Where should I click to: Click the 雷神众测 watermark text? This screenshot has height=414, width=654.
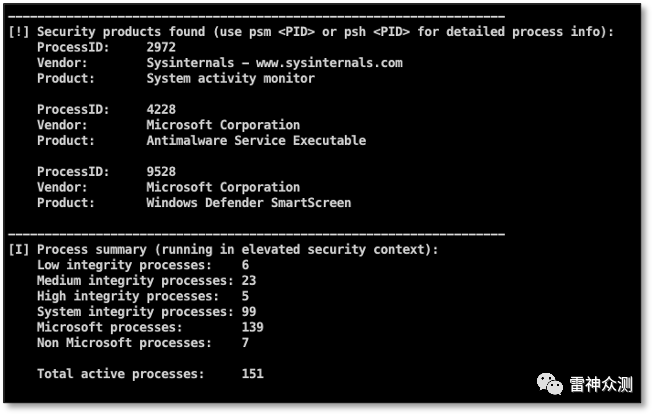point(600,385)
